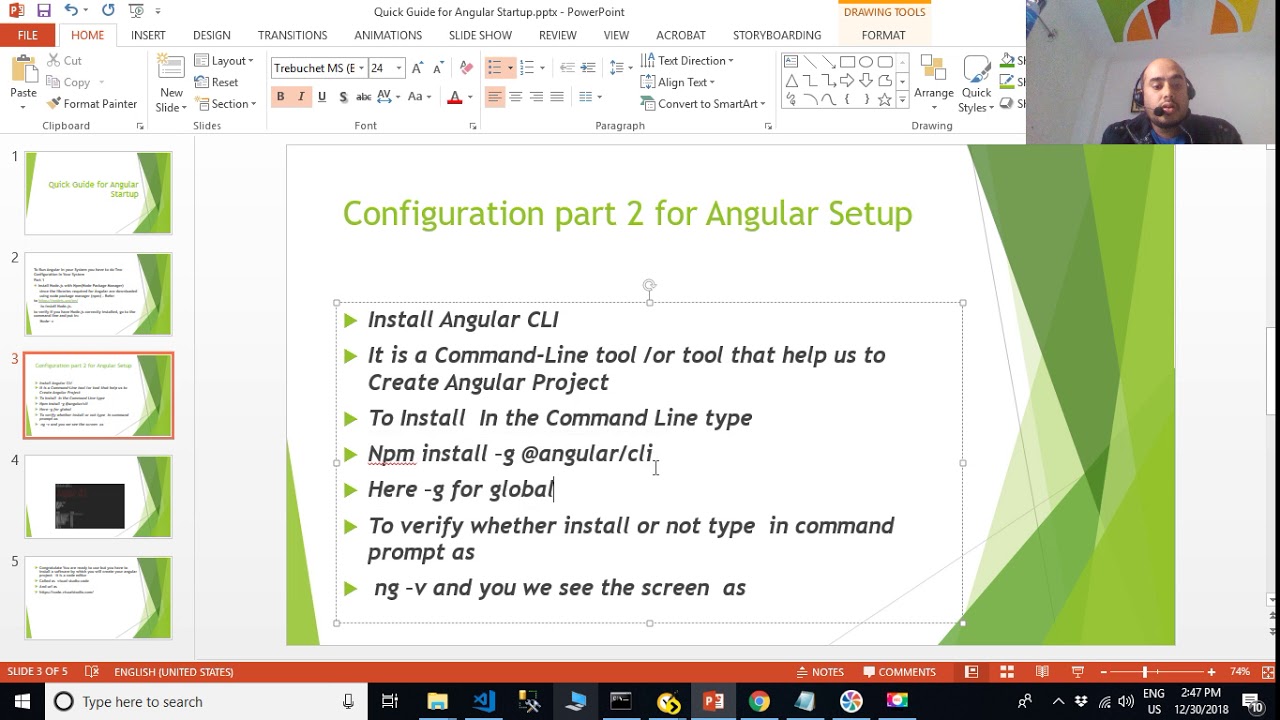The width and height of the screenshot is (1280, 720).
Task: Select the Format Painter tool
Action: pos(91,104)
